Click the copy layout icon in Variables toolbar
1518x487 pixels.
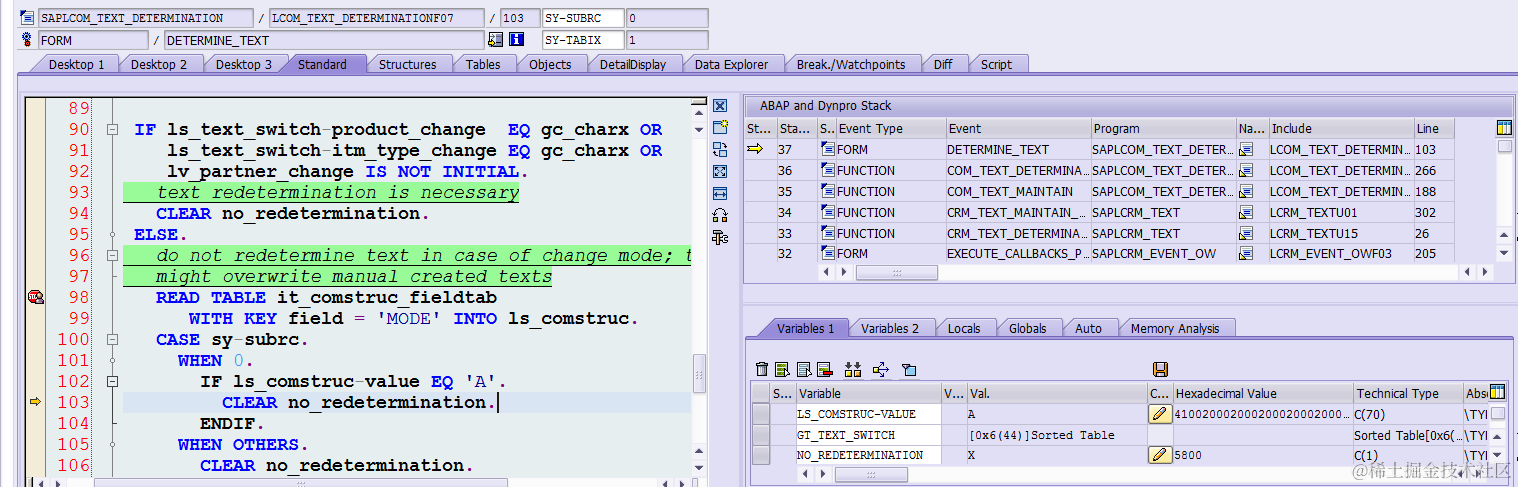[x=909, y=370]
